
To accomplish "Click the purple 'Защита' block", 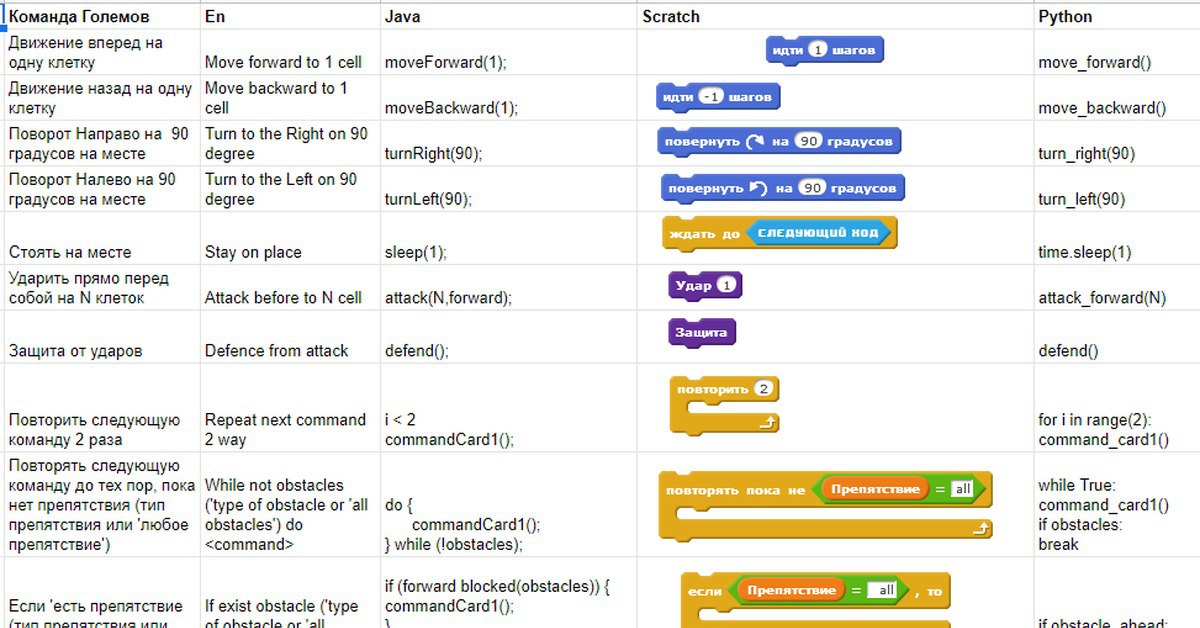I will (x=702, y=332).
